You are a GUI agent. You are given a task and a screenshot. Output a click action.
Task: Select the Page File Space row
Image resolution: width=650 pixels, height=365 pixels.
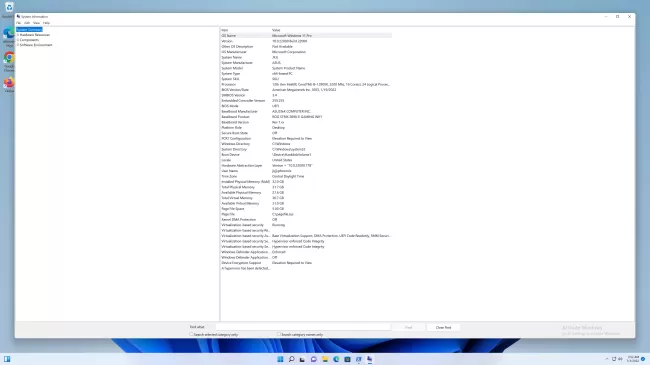click(x=306, y=209)
